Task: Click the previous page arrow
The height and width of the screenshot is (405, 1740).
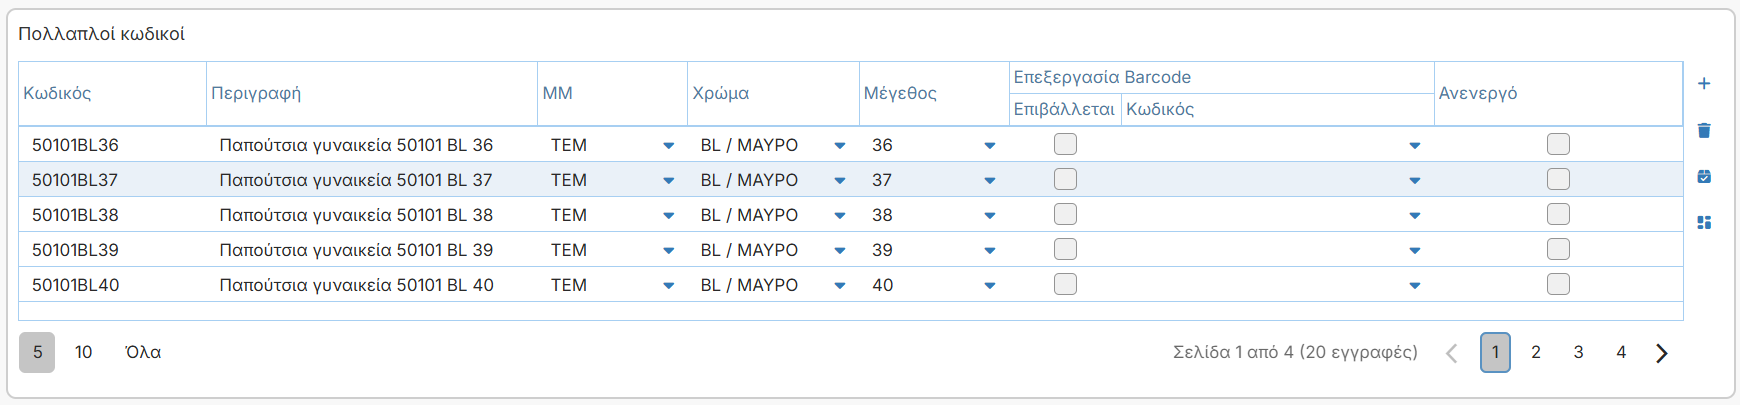Action: (1452, 352)
